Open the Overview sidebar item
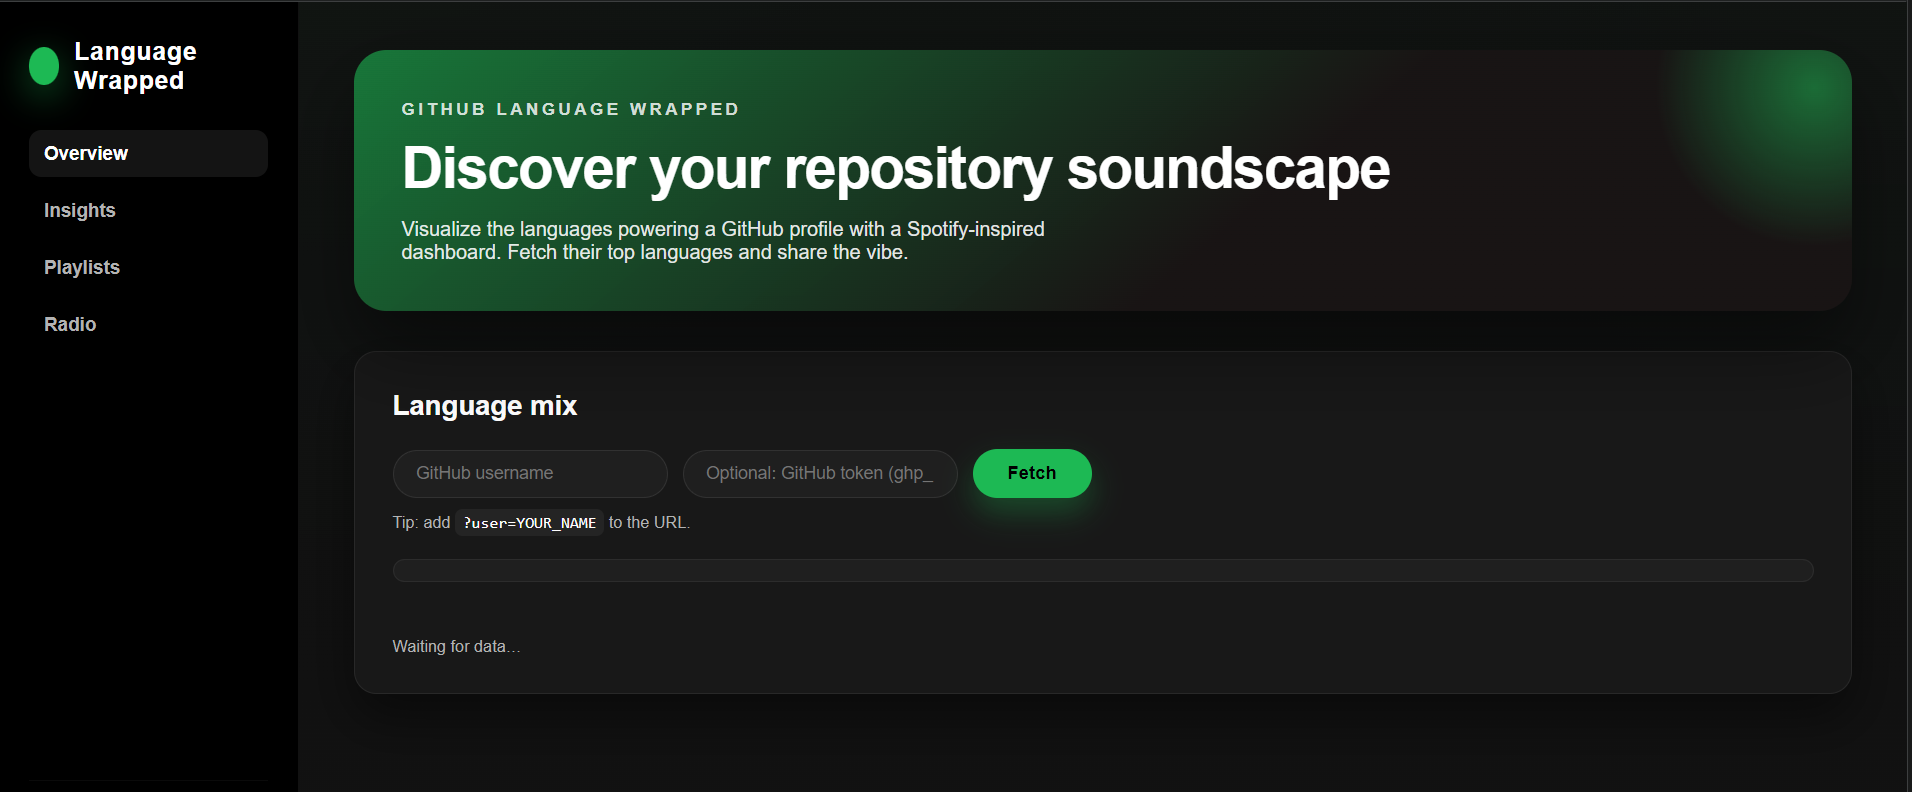The image size is (1912, 792). (x=148, y=153)
